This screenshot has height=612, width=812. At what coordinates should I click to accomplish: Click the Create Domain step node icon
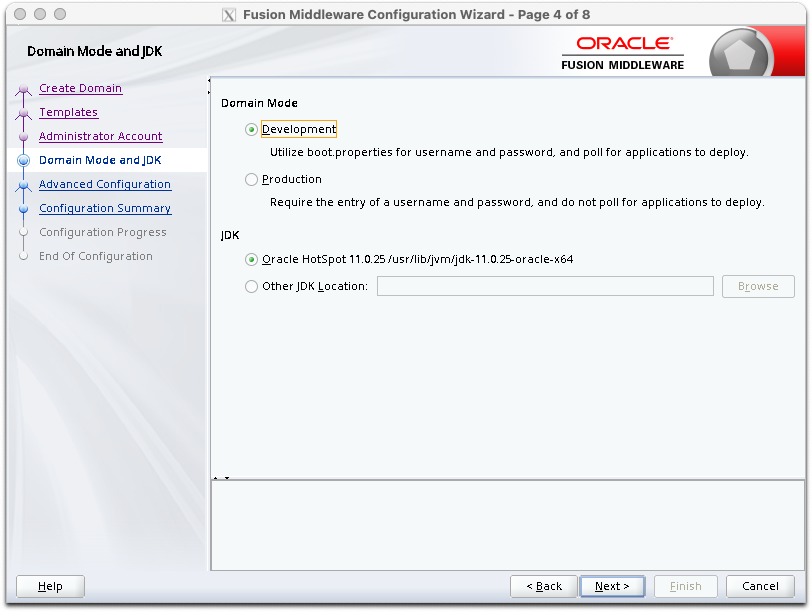click(x=23, y=90)
